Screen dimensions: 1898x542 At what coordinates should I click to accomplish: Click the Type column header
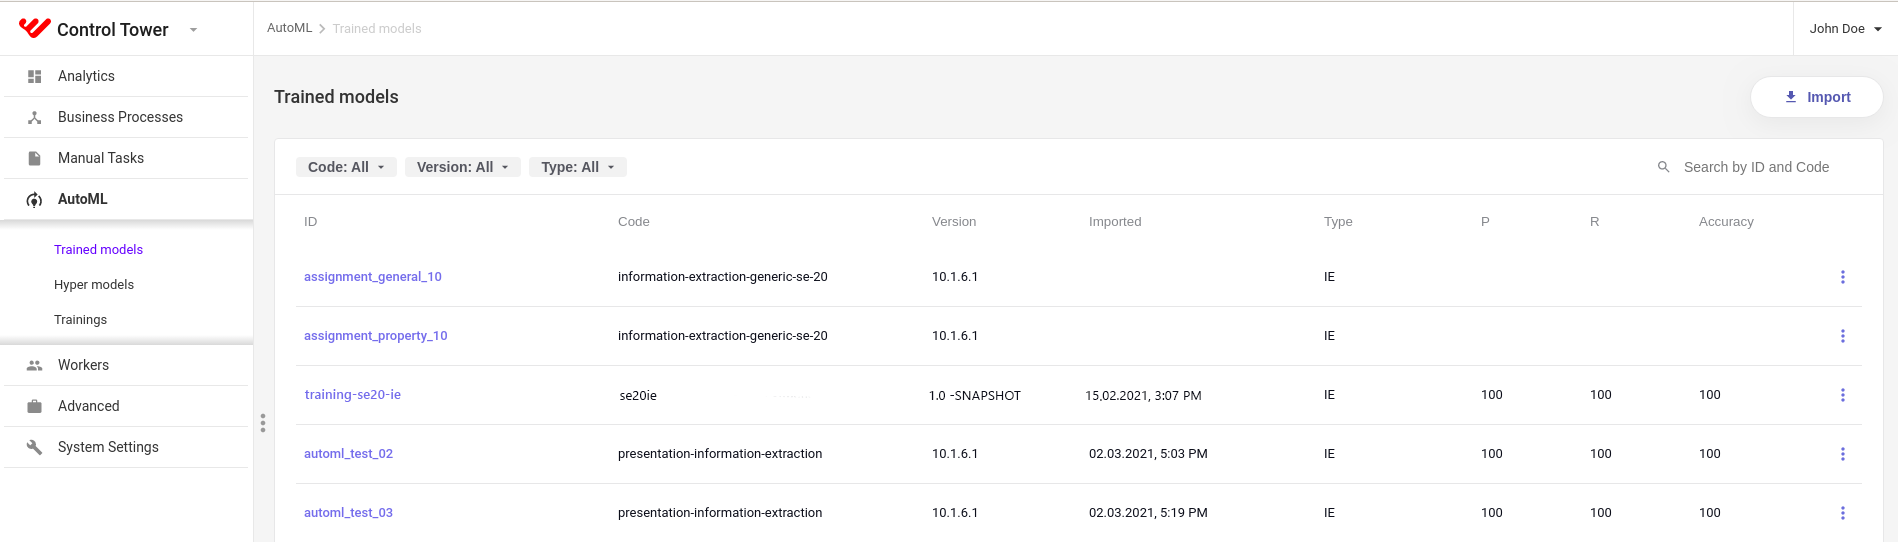(x=1338, y=221)
